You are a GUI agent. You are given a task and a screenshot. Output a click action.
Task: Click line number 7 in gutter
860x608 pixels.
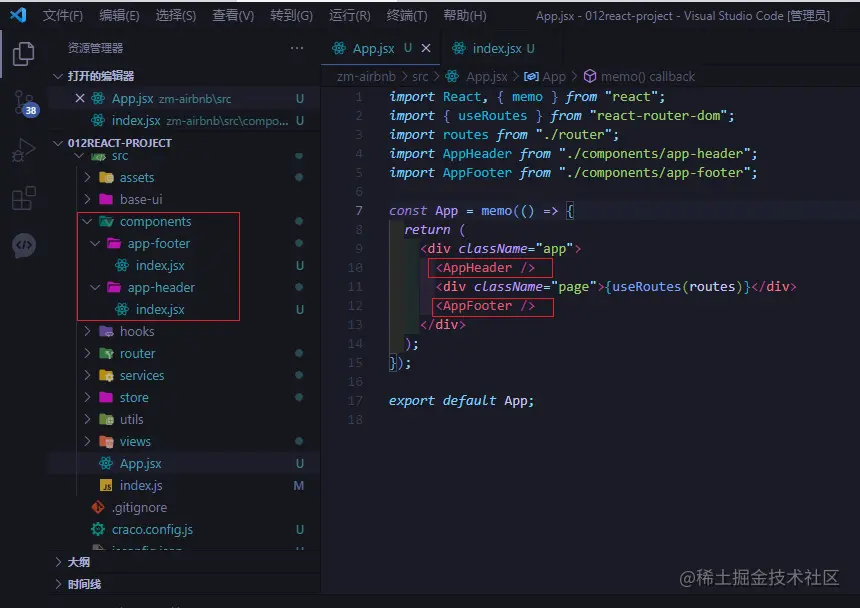coord(358,211)
